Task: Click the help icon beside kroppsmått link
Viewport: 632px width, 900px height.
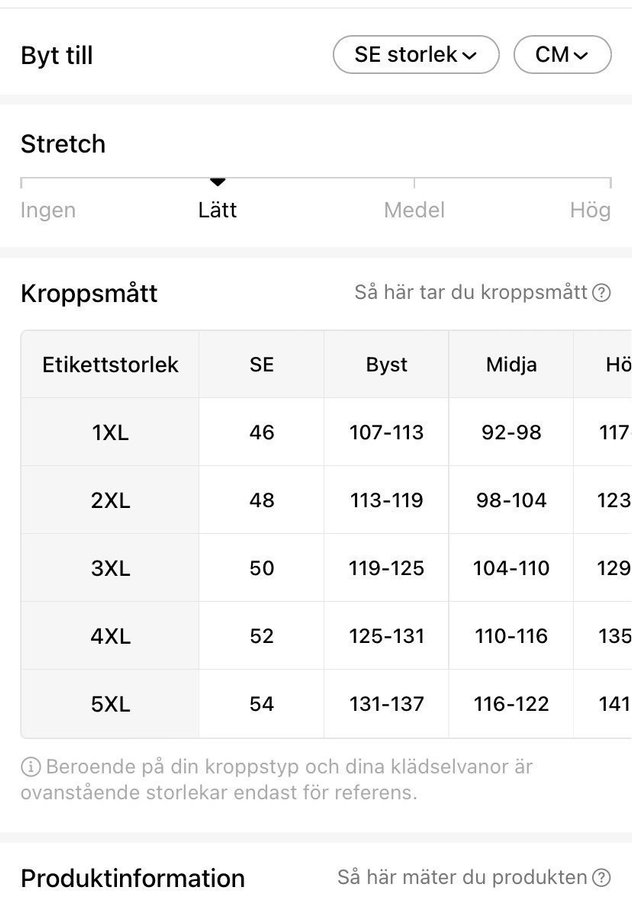Action: point(601,293)
